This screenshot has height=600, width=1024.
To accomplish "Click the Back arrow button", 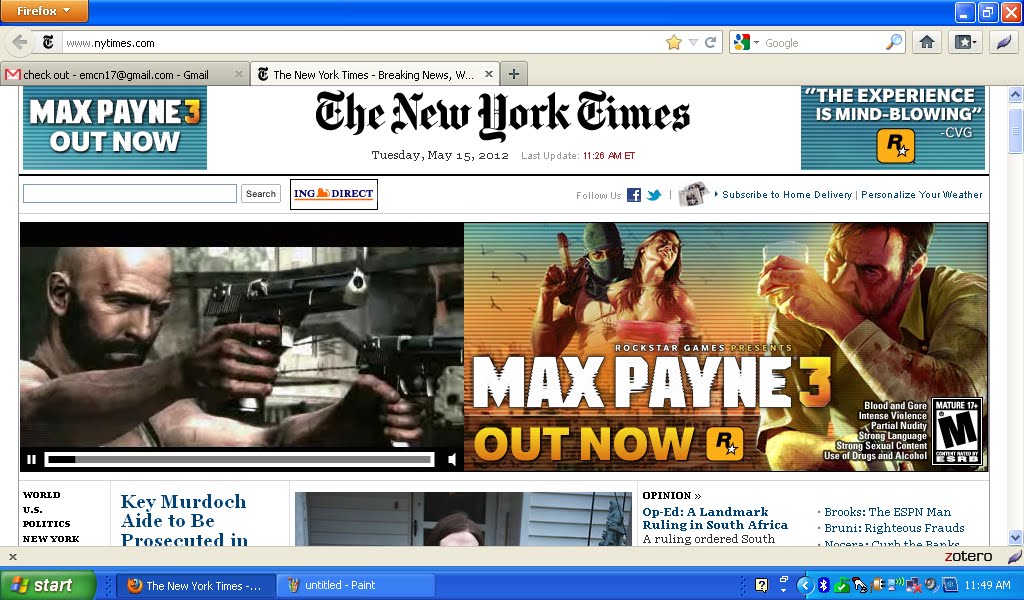I will (x=19, y=42).
